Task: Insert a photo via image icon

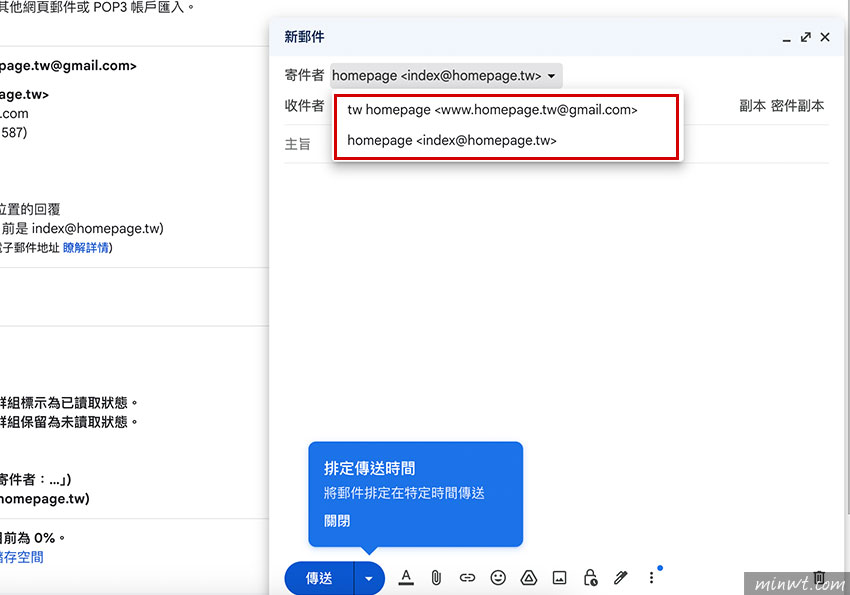Action: point(559,578)
